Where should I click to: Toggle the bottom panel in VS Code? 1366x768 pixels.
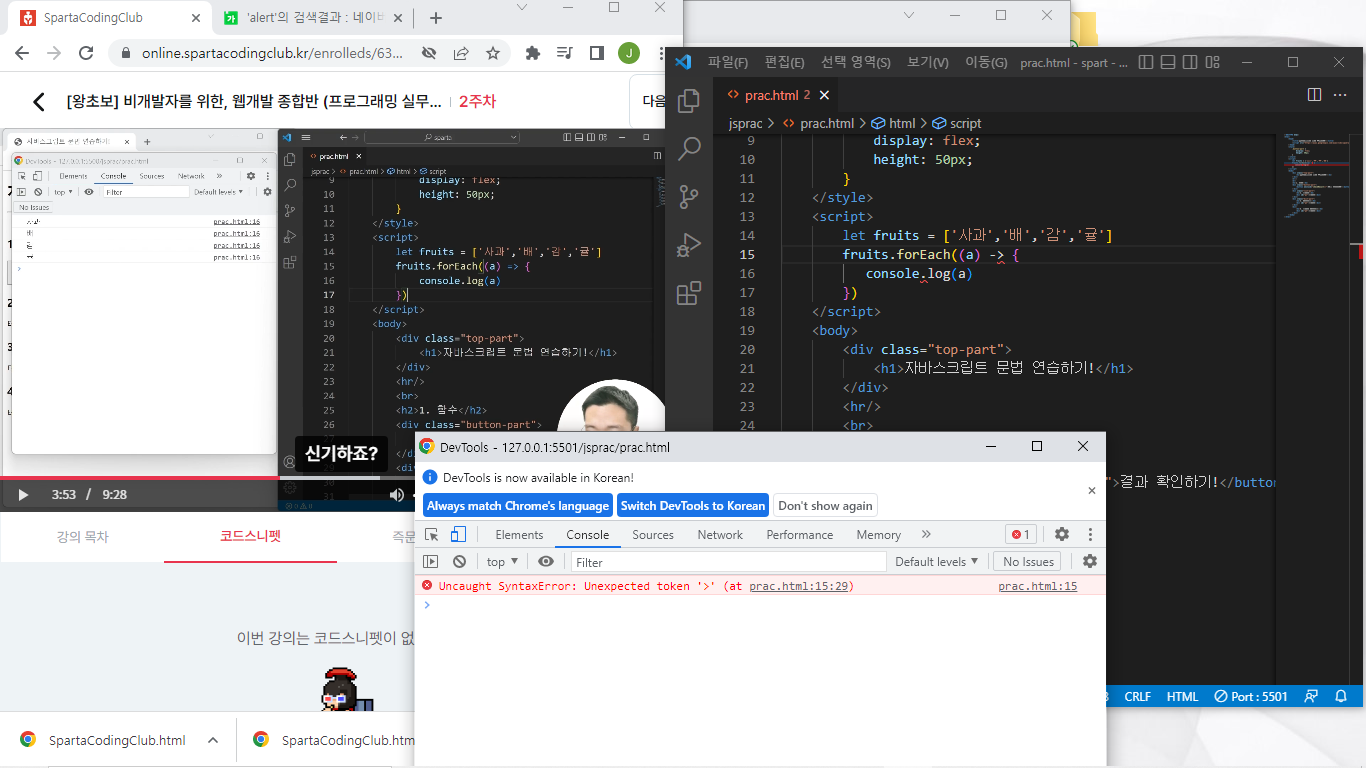point(1168,62)
